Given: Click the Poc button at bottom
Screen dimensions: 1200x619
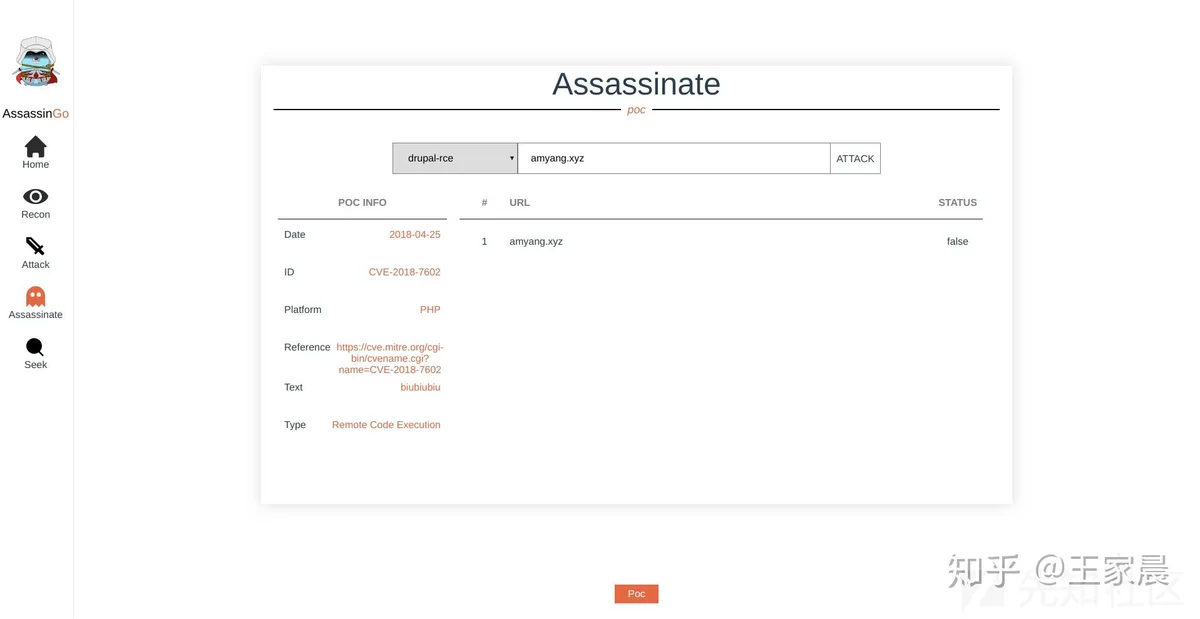Looking at the screenshot, I should [636, 594].
